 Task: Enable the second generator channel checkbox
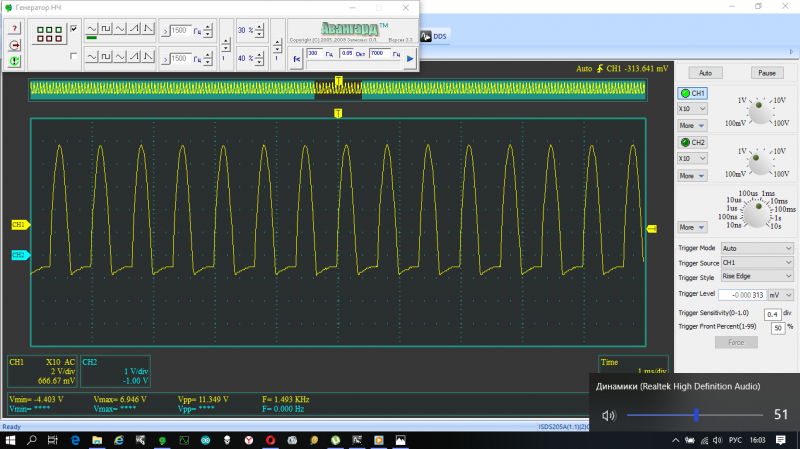pyautogui.click(x=73, y=56)
